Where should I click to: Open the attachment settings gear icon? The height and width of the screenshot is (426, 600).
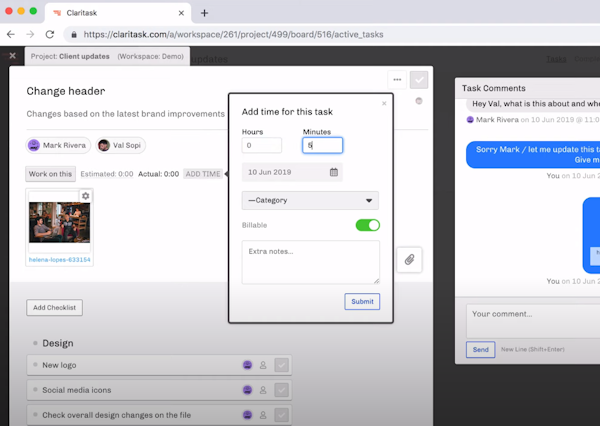(86, 196)
